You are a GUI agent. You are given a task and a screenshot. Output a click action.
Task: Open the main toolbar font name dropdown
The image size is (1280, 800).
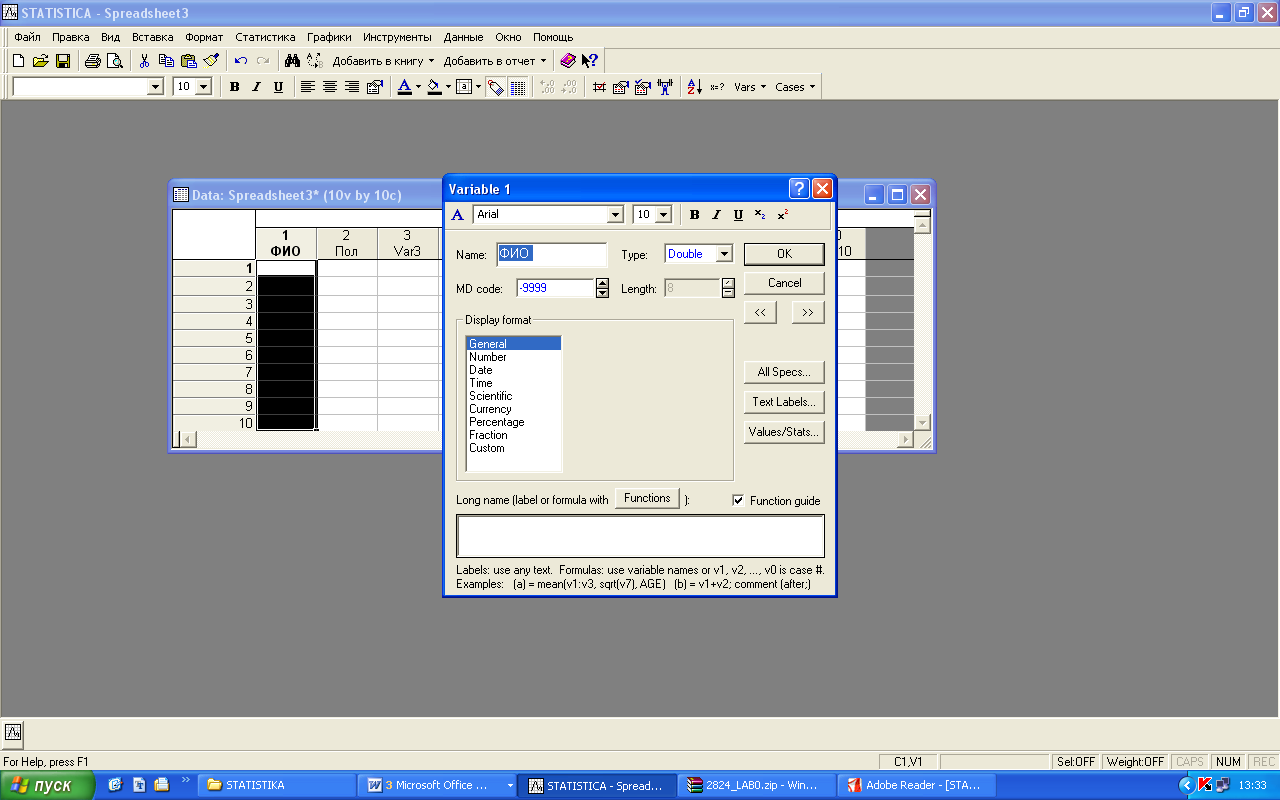[x=155, y=87]
